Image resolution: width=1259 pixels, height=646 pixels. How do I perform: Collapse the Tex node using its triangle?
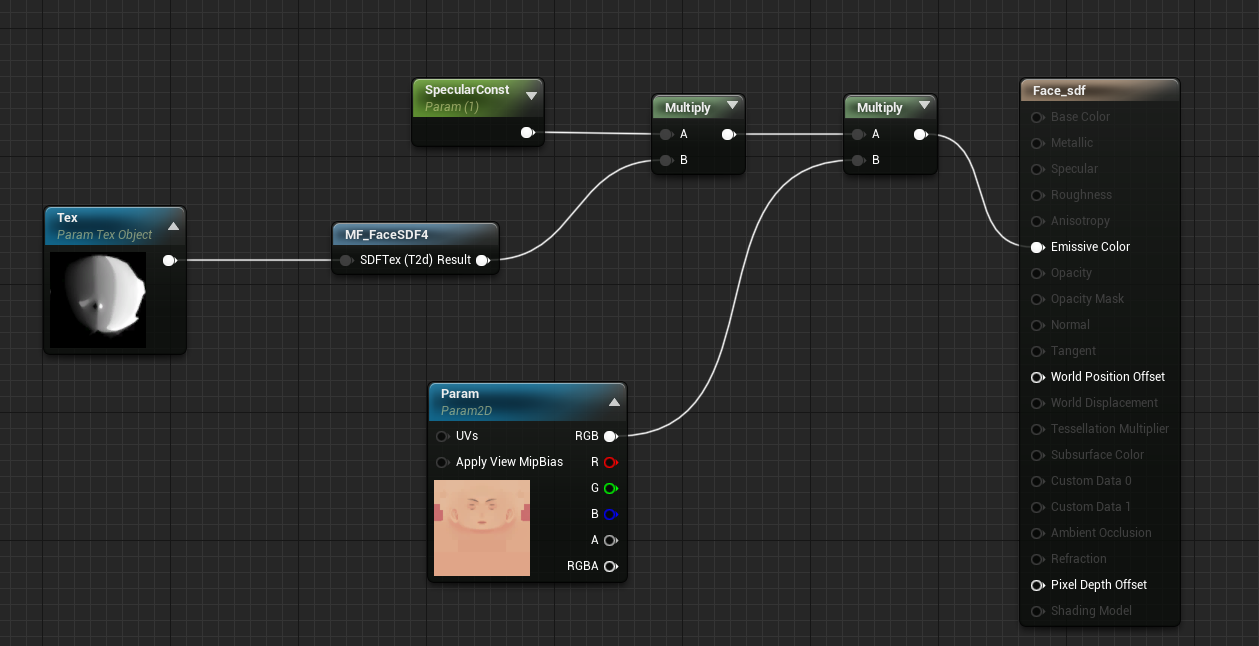pyautogui.click(x=172, y=225)
